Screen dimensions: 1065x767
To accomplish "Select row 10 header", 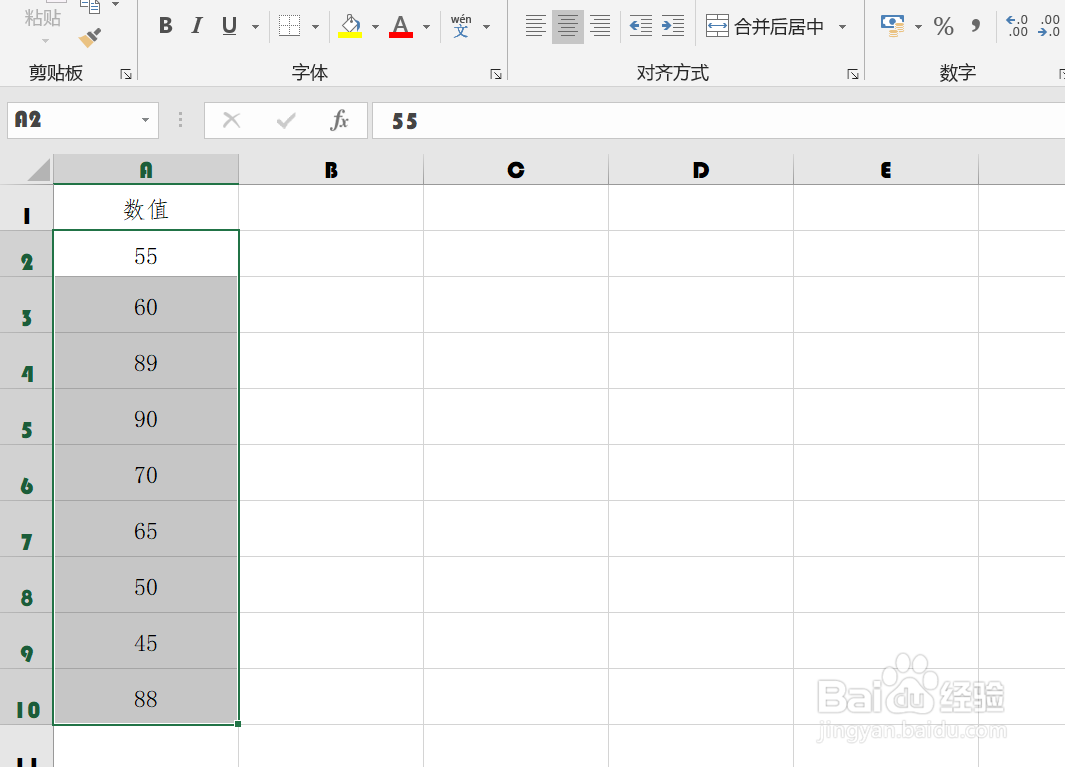I will click(x=26, y=697).
